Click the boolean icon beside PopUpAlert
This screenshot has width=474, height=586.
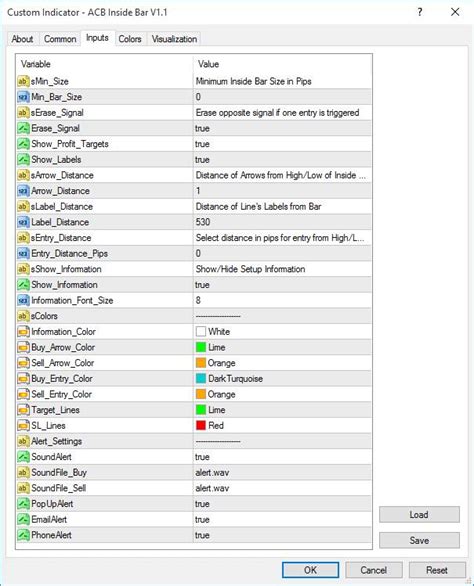pos(23,504)
